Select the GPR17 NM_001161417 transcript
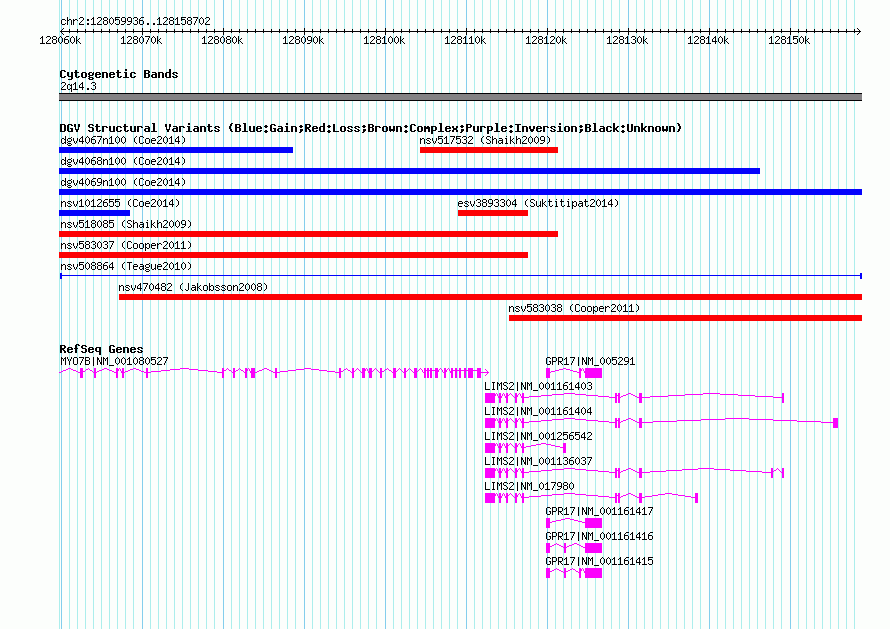890x629 pixels. click(x=574, y=523)
